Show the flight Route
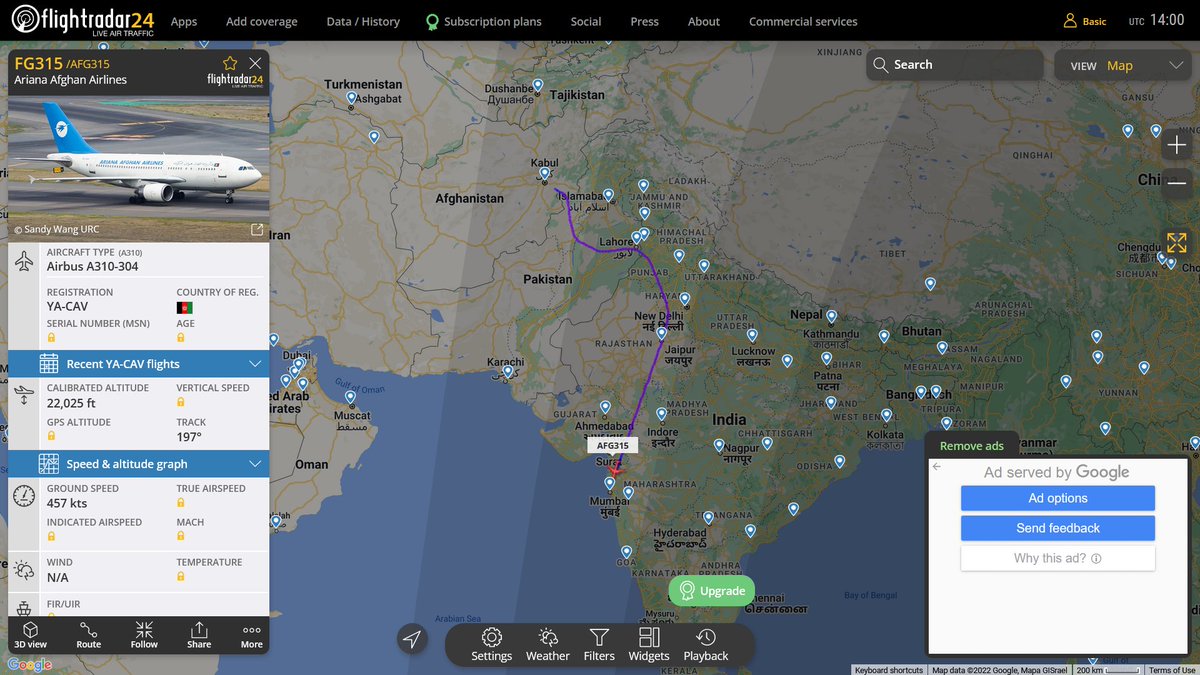 [89, 635]
